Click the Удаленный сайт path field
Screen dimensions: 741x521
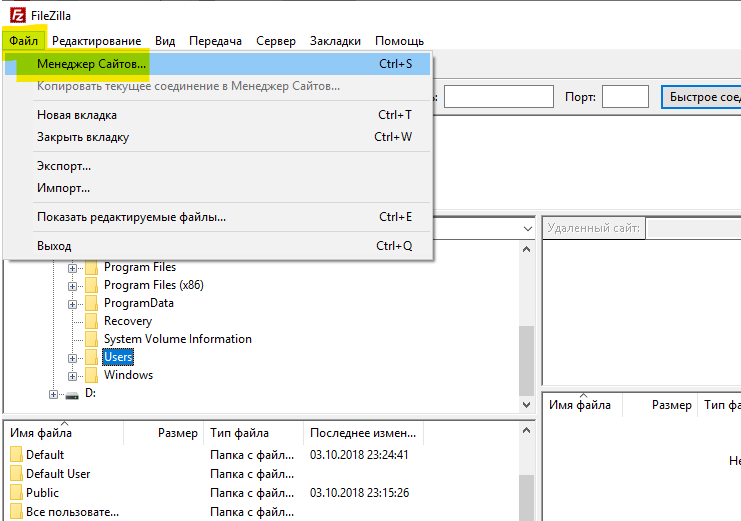[x=693, y=228]
